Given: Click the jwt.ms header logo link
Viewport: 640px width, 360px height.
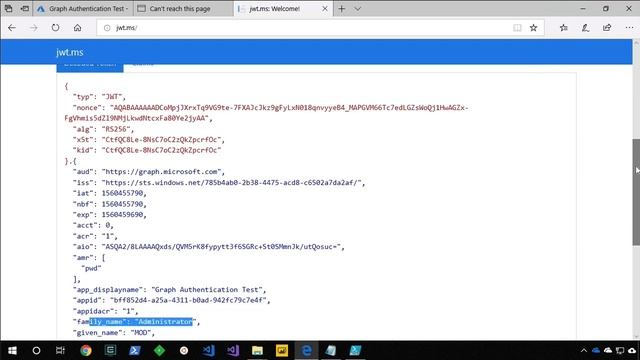Looking at the screenshot, I should click(x=70, y=52).
